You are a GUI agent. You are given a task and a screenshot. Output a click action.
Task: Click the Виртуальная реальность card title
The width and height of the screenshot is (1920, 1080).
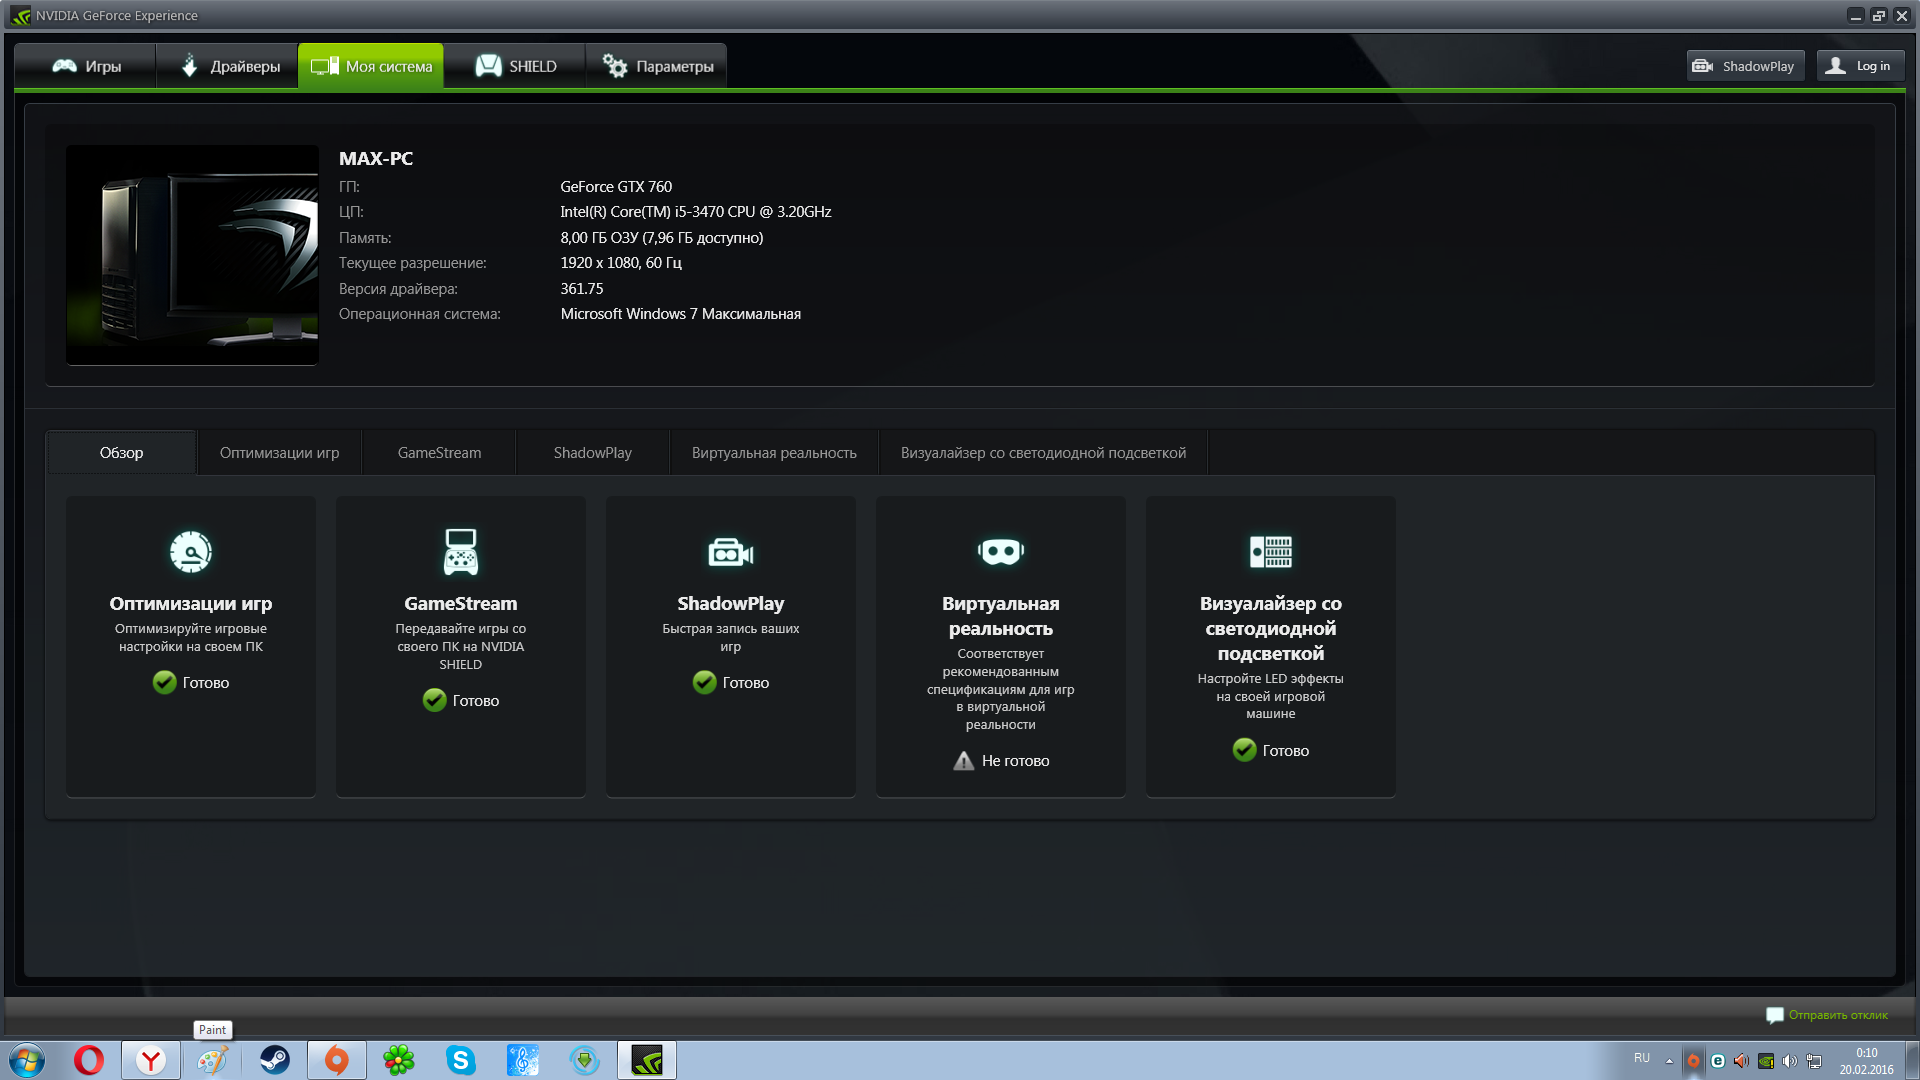click(x=1001, y=616)
